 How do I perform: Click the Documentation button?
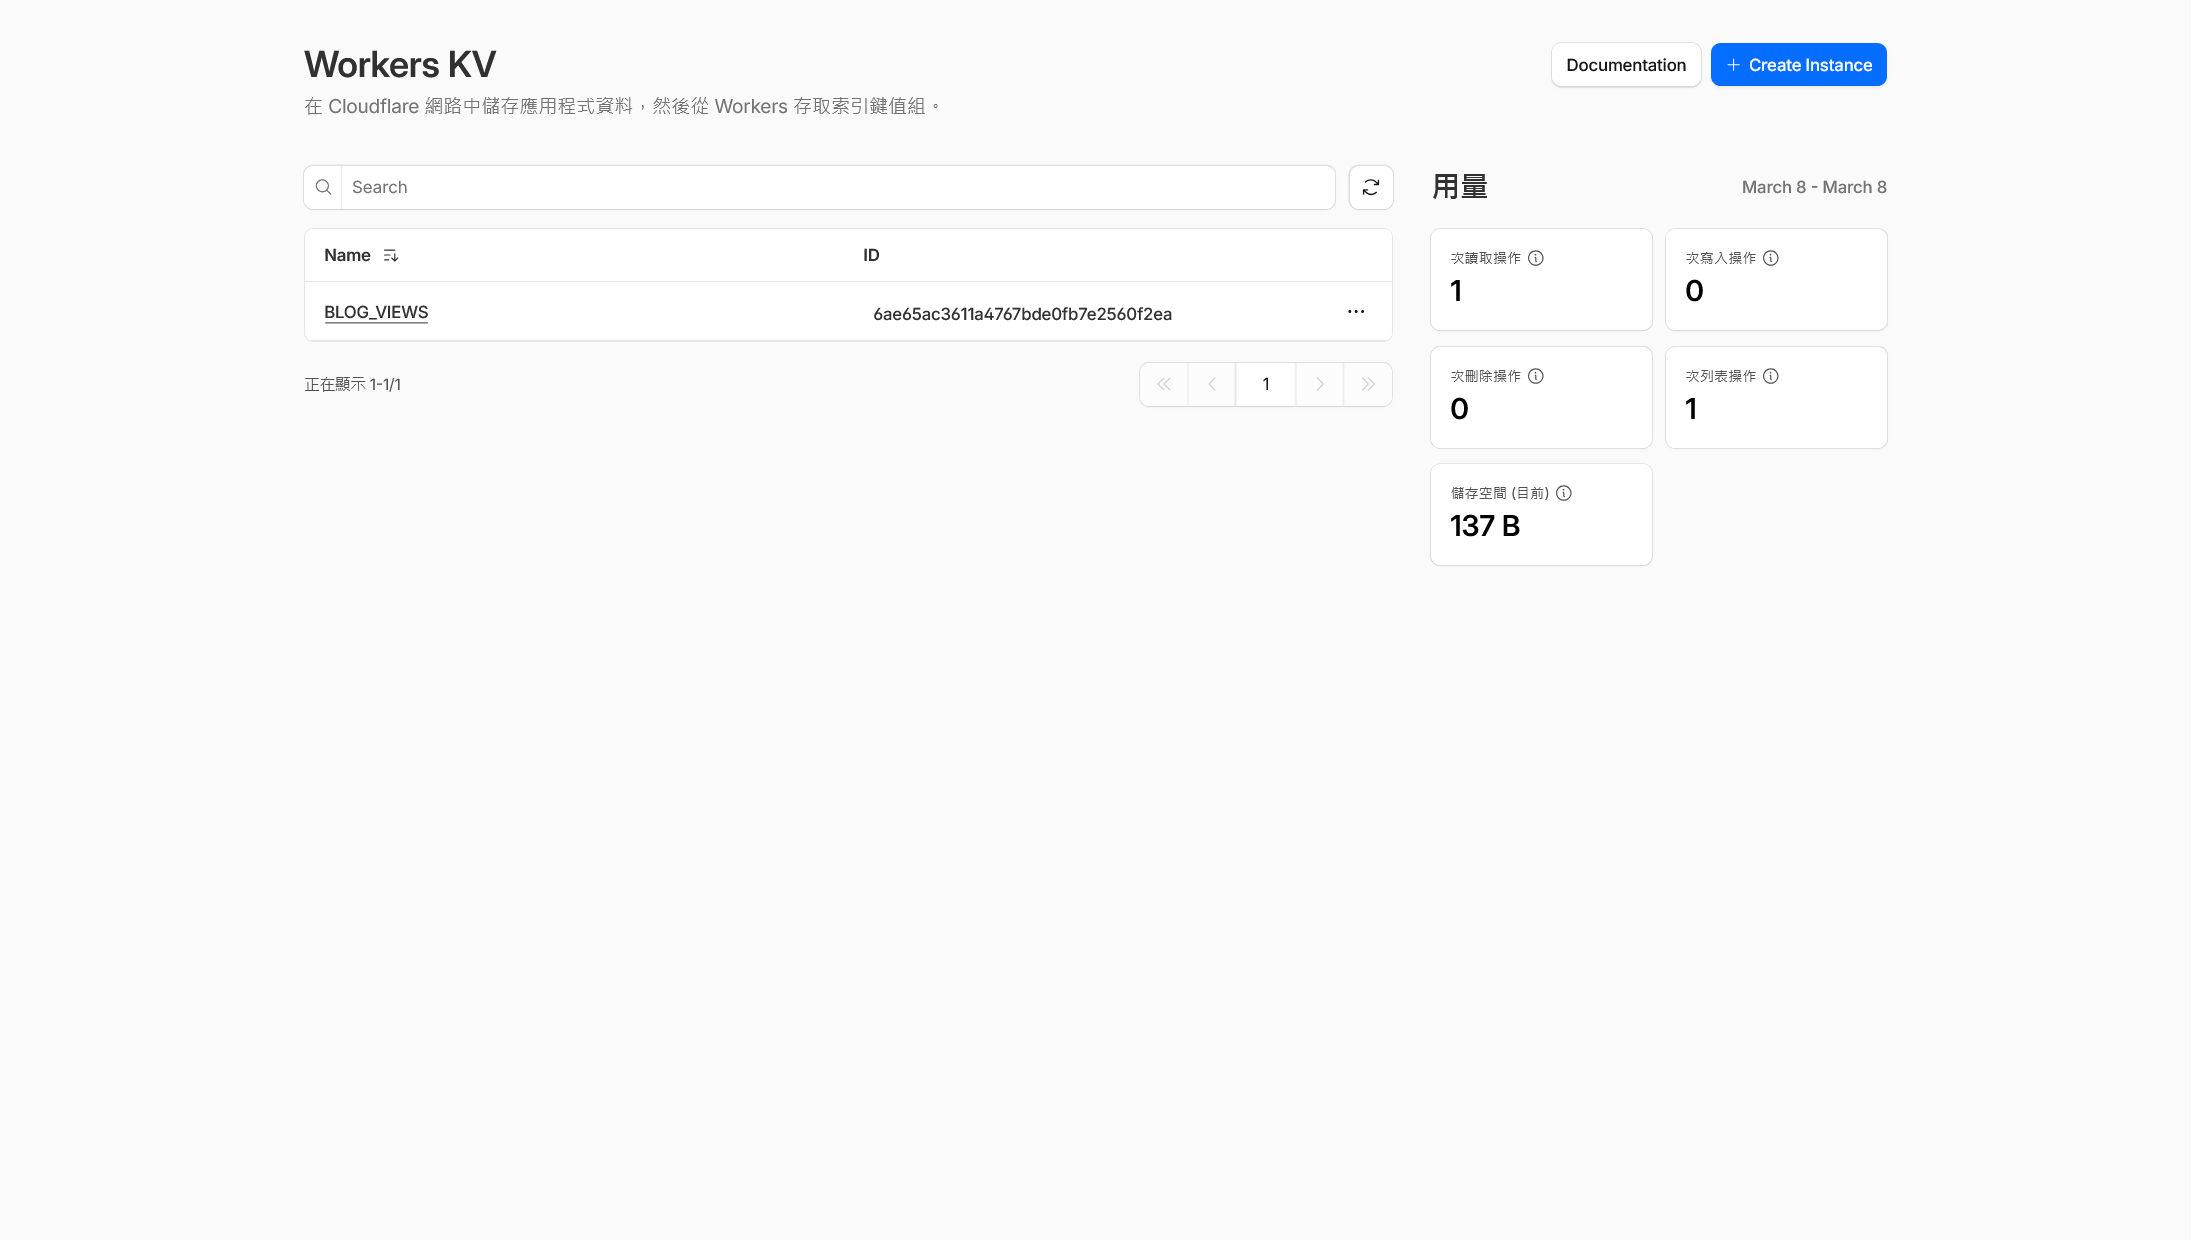coord(1625,65)
